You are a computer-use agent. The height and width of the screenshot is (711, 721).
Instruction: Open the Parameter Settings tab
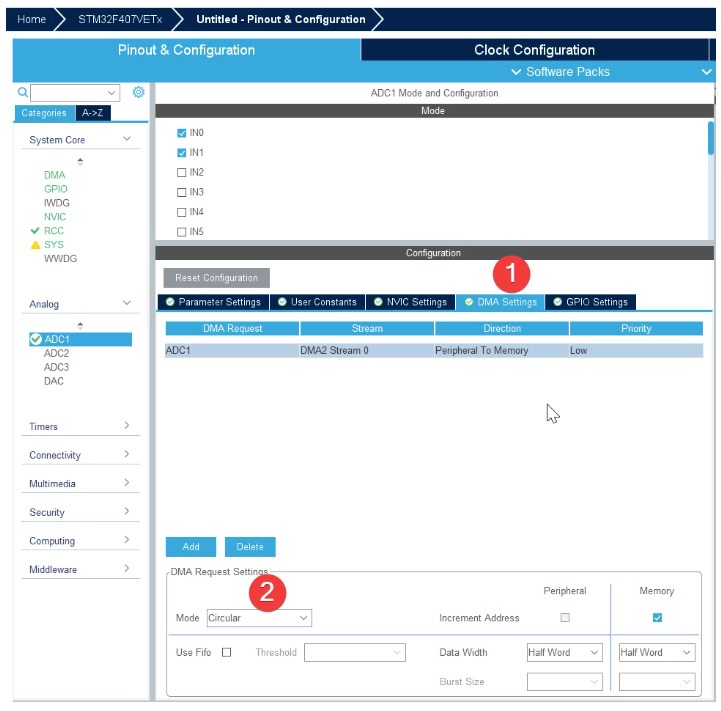pos(213,302)
